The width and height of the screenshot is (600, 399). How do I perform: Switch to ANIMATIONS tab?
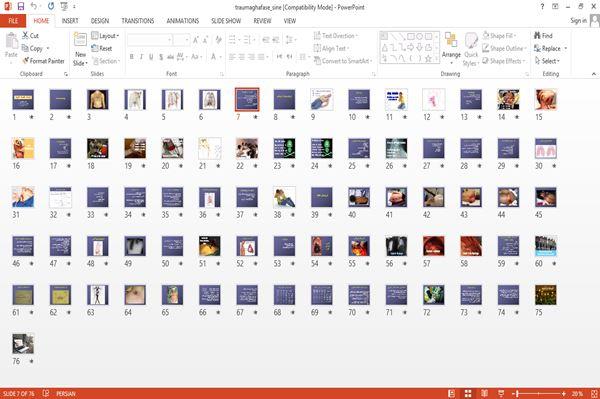pyautogui.click(x=183, y=21)
